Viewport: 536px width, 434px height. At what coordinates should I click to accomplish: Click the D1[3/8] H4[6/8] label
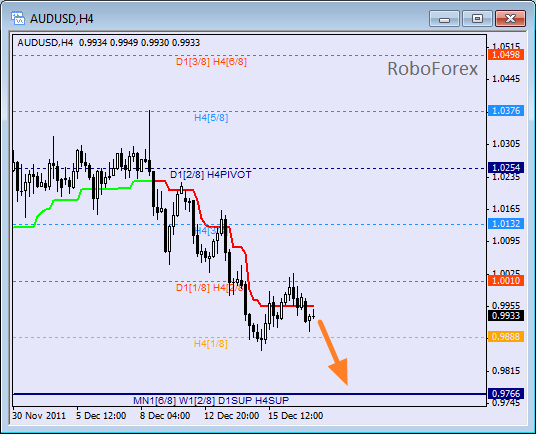(211, 62)
